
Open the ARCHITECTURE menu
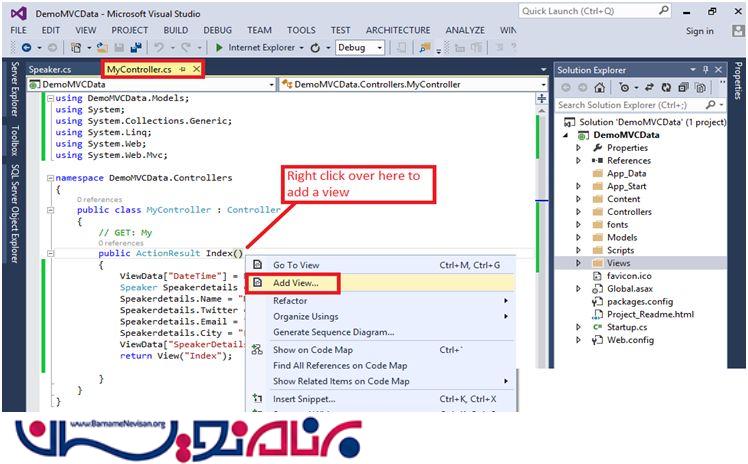[397, 31]
